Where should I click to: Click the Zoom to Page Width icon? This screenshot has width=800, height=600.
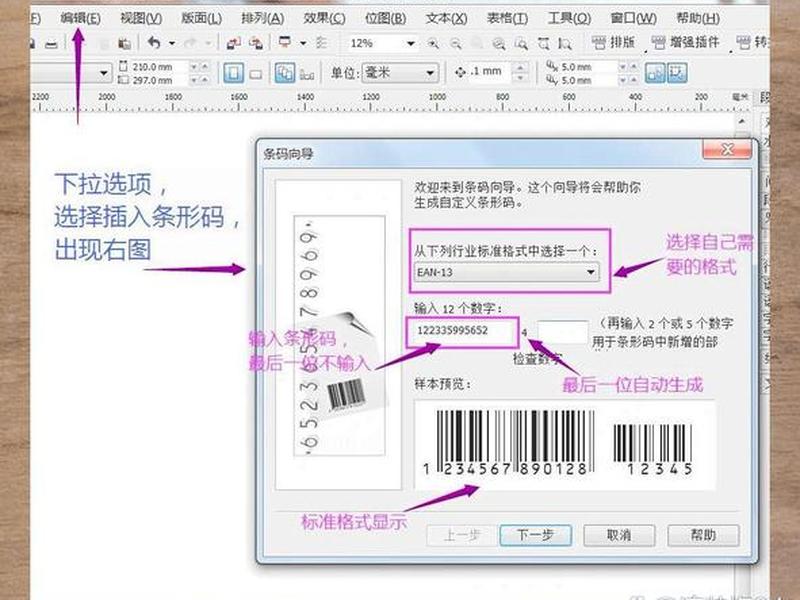[x=543, y=44]
